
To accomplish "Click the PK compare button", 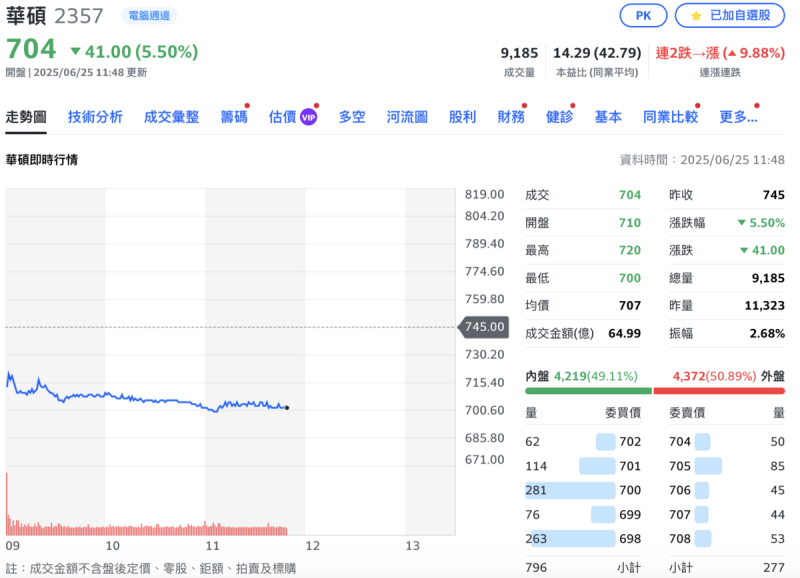I will pyautogui.click(x=643, y=16).
